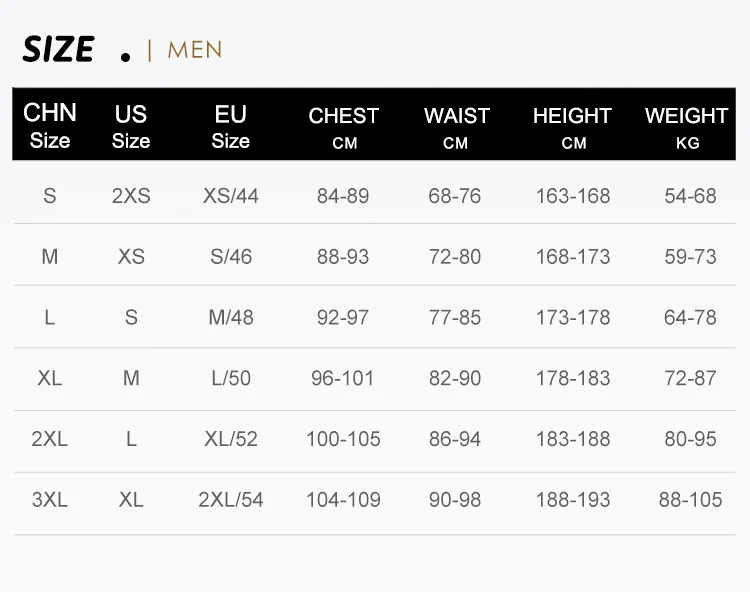Click the chest value 88-93

pos(343,257)
